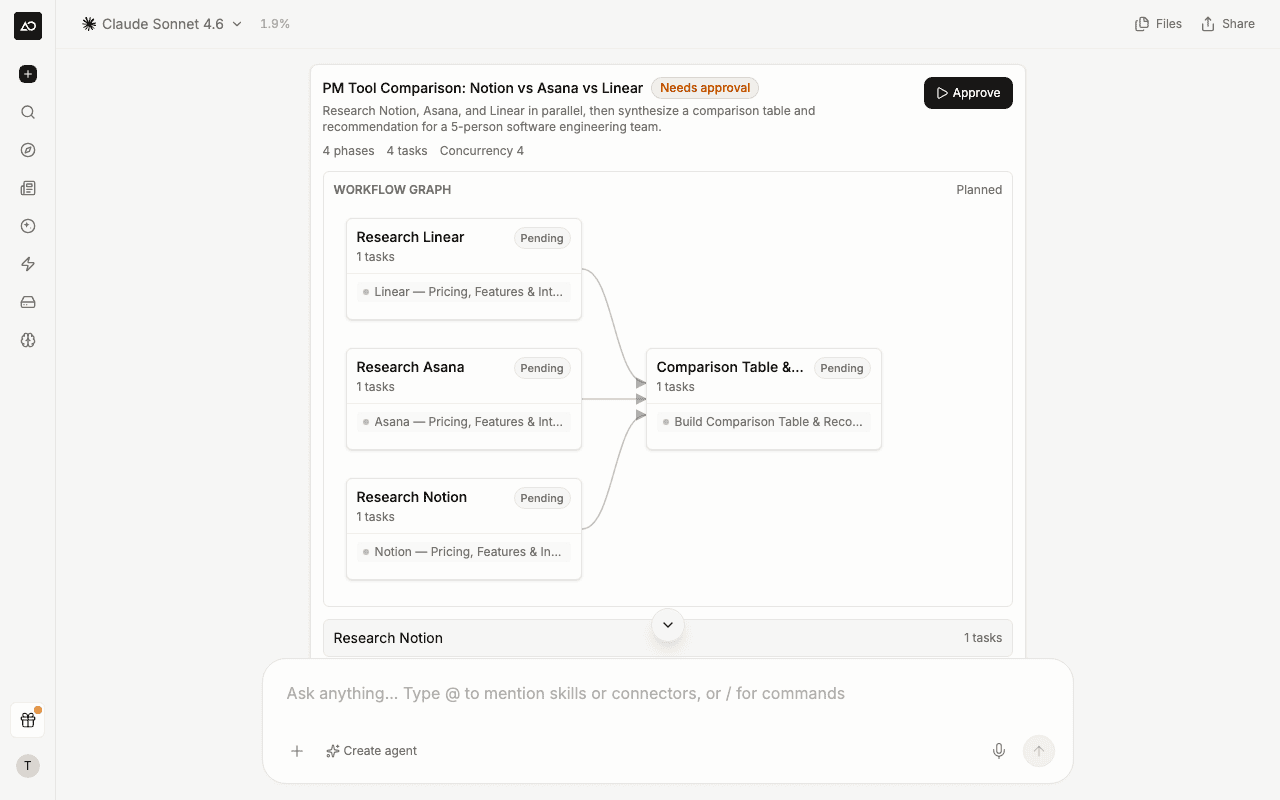The image size is (1280, 800).
Task: Approve the workflow plan
Action: (x=968, y=93)
